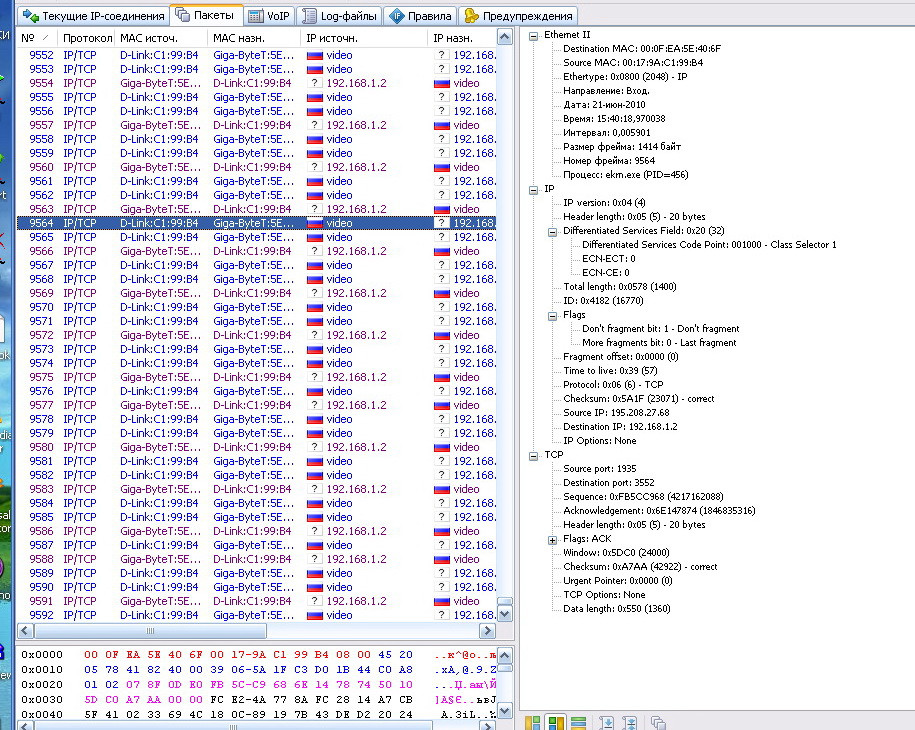This screenshot has width=915, height=730.
Task: Select the Data length: 0x550 (1360) line
Action: coord(617,609)
